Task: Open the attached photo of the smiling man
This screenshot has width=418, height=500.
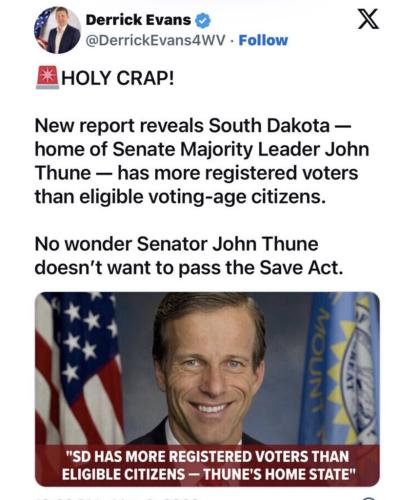Action: click(x=207, y=389)
